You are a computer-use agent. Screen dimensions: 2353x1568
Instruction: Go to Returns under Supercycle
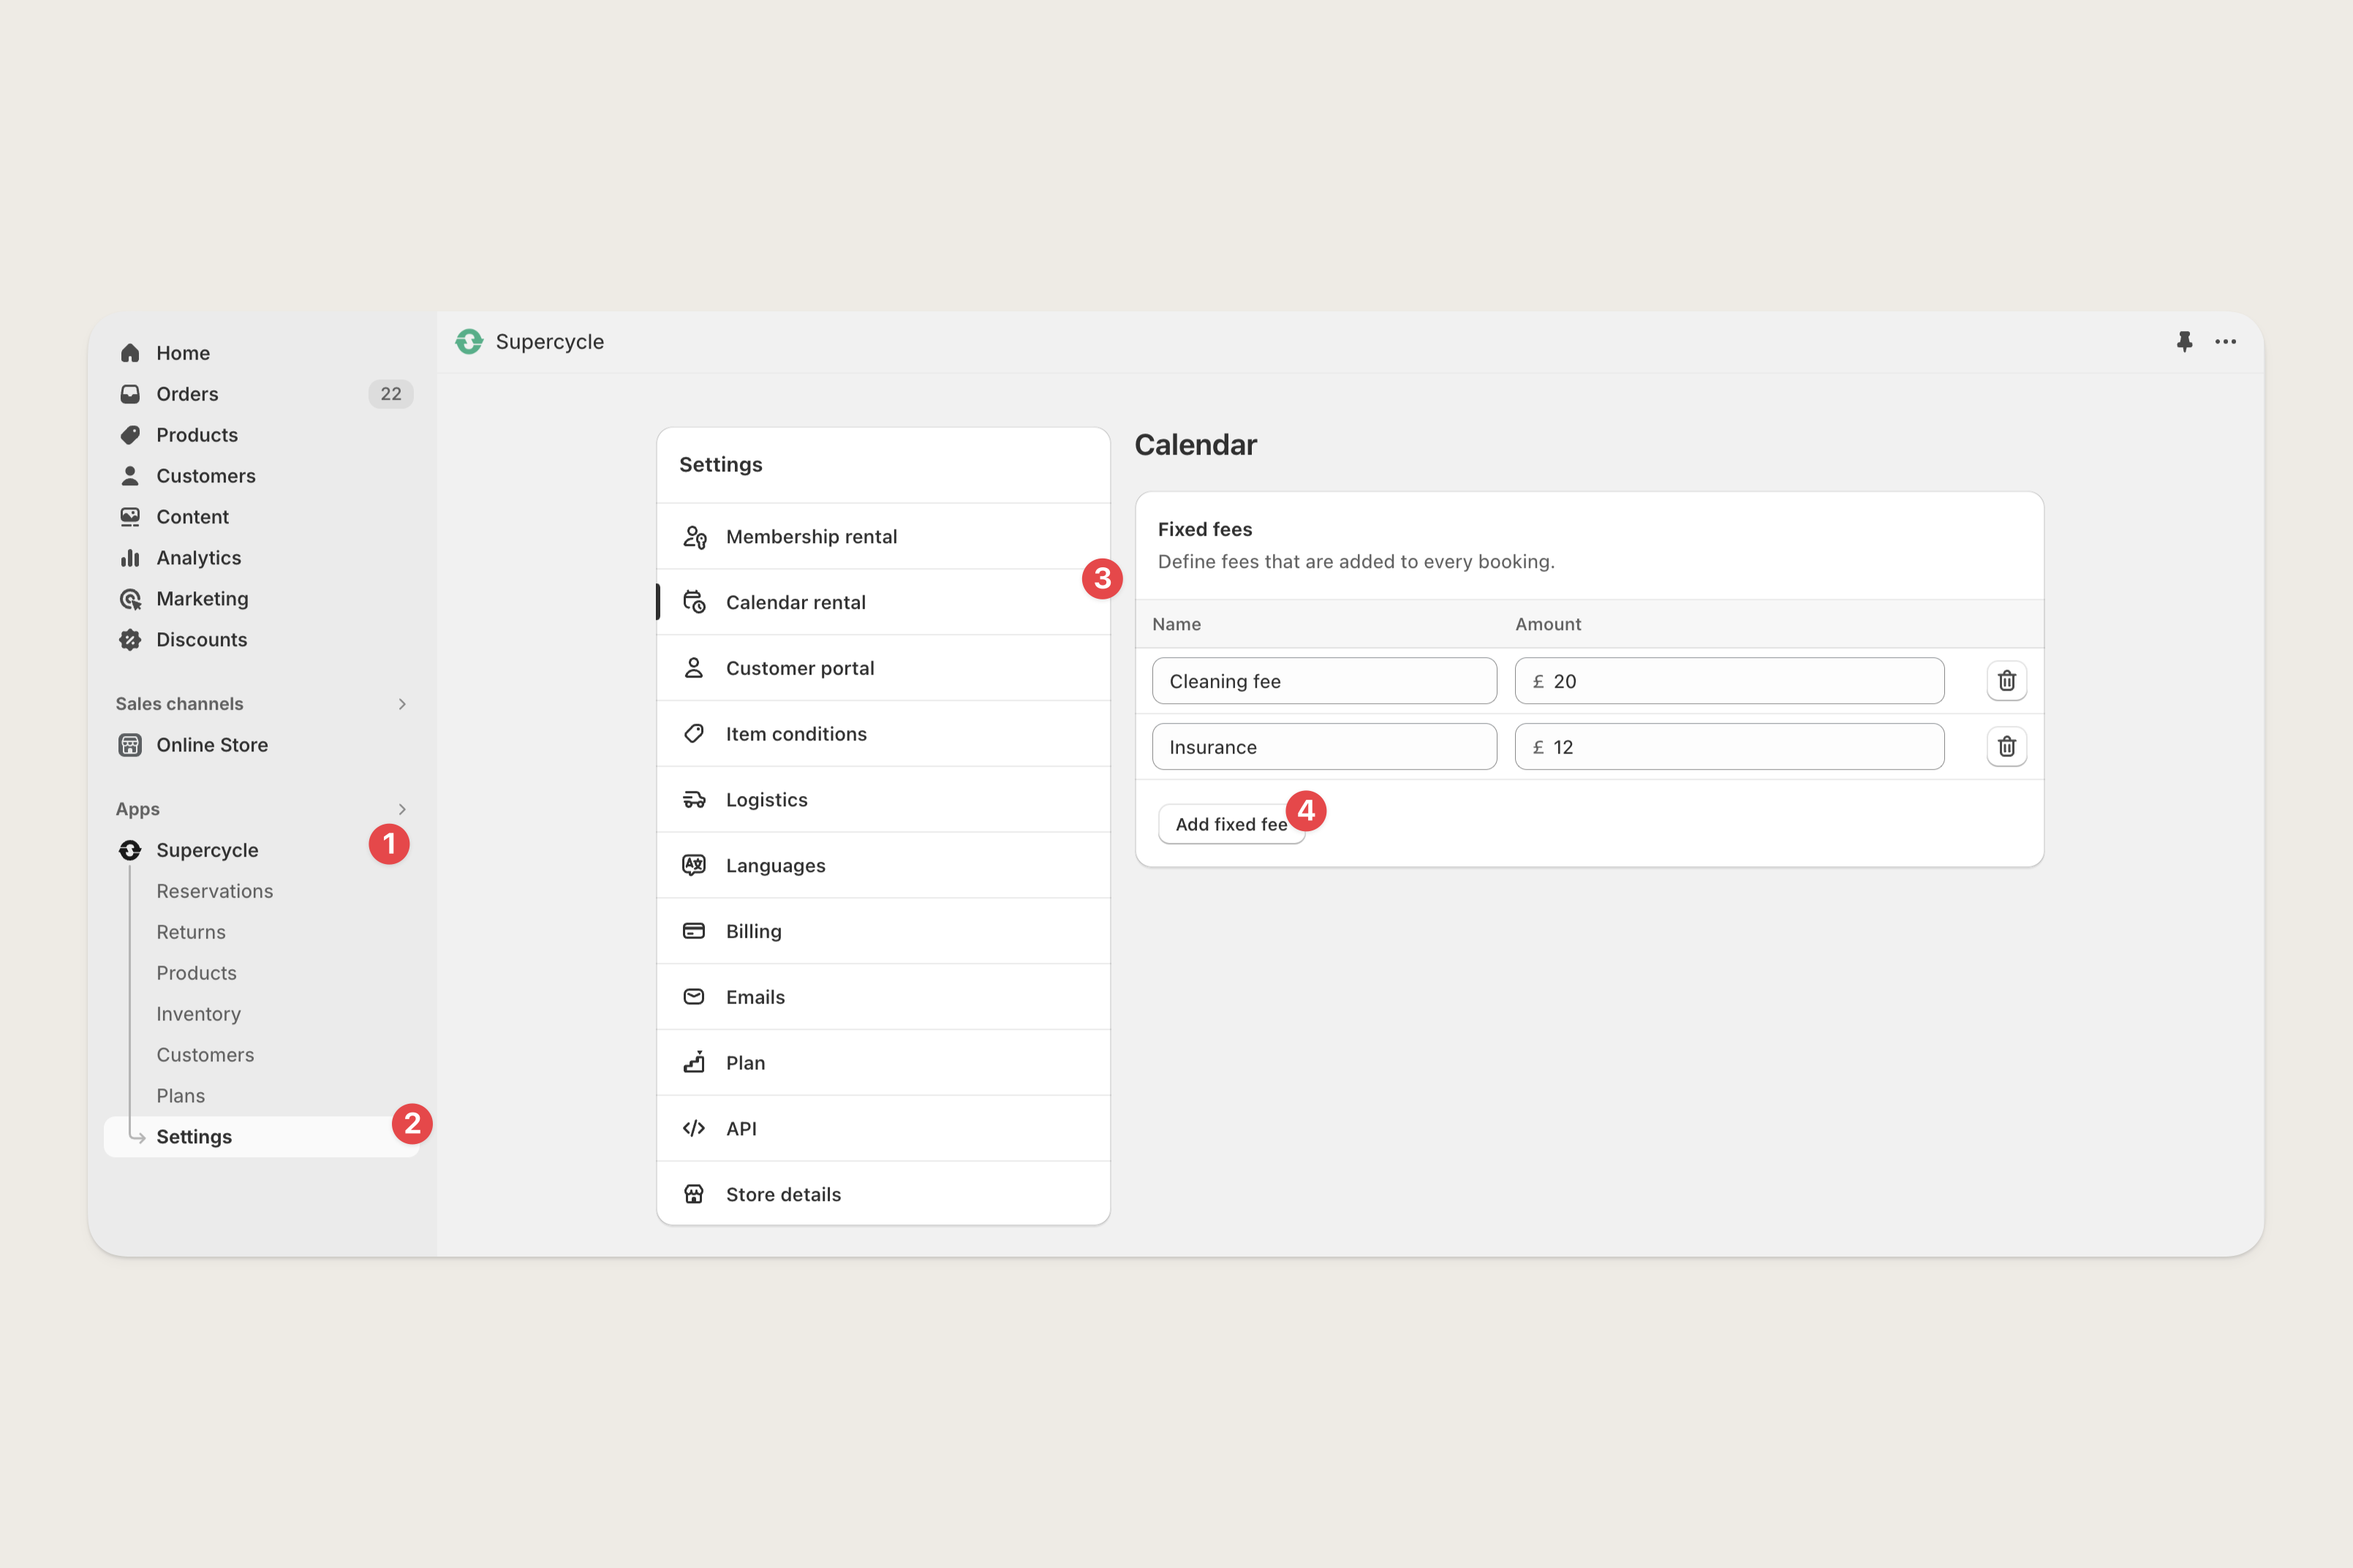191,932
